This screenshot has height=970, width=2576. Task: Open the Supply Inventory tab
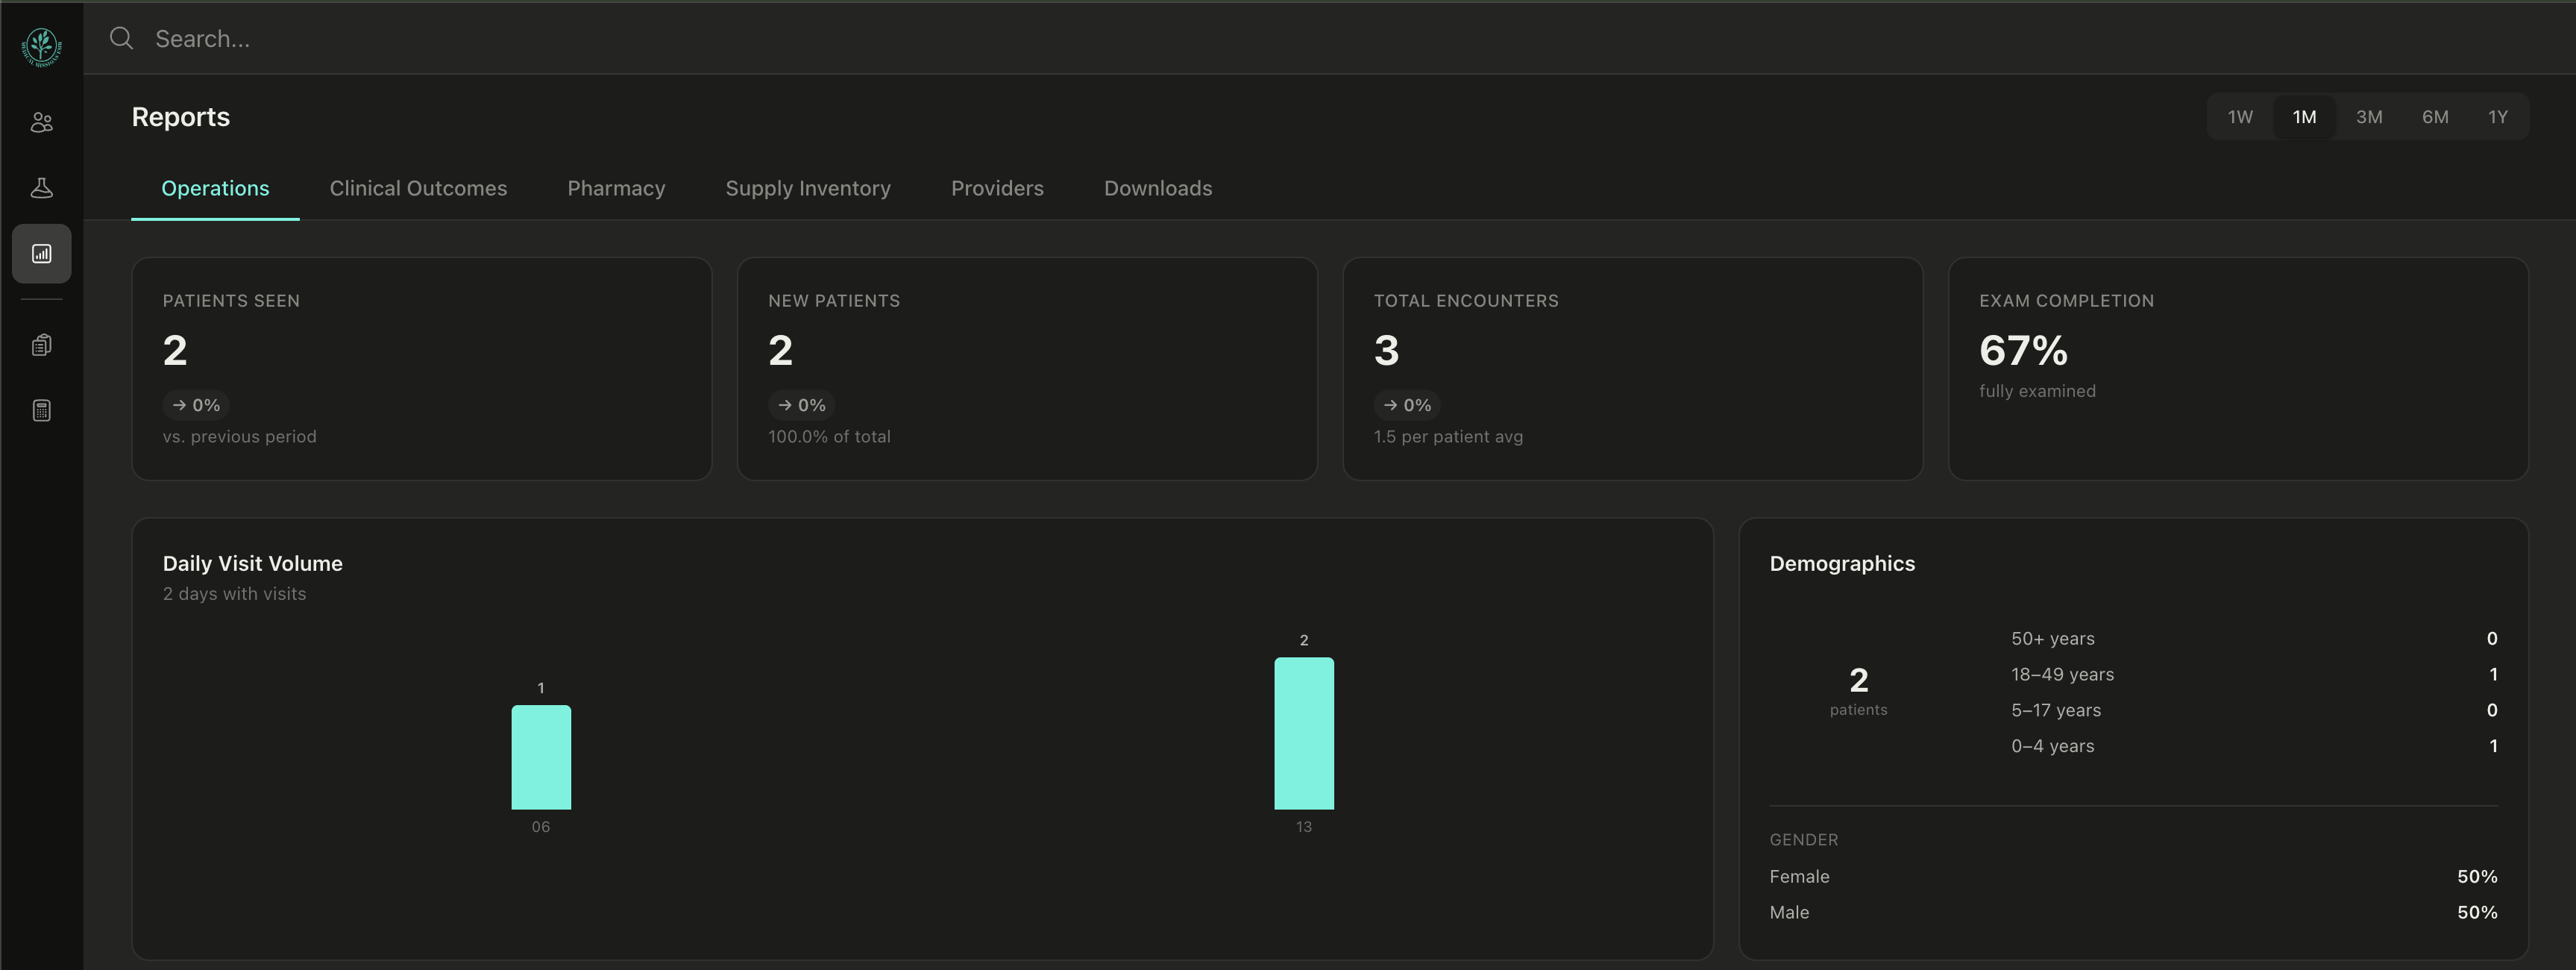808,188
